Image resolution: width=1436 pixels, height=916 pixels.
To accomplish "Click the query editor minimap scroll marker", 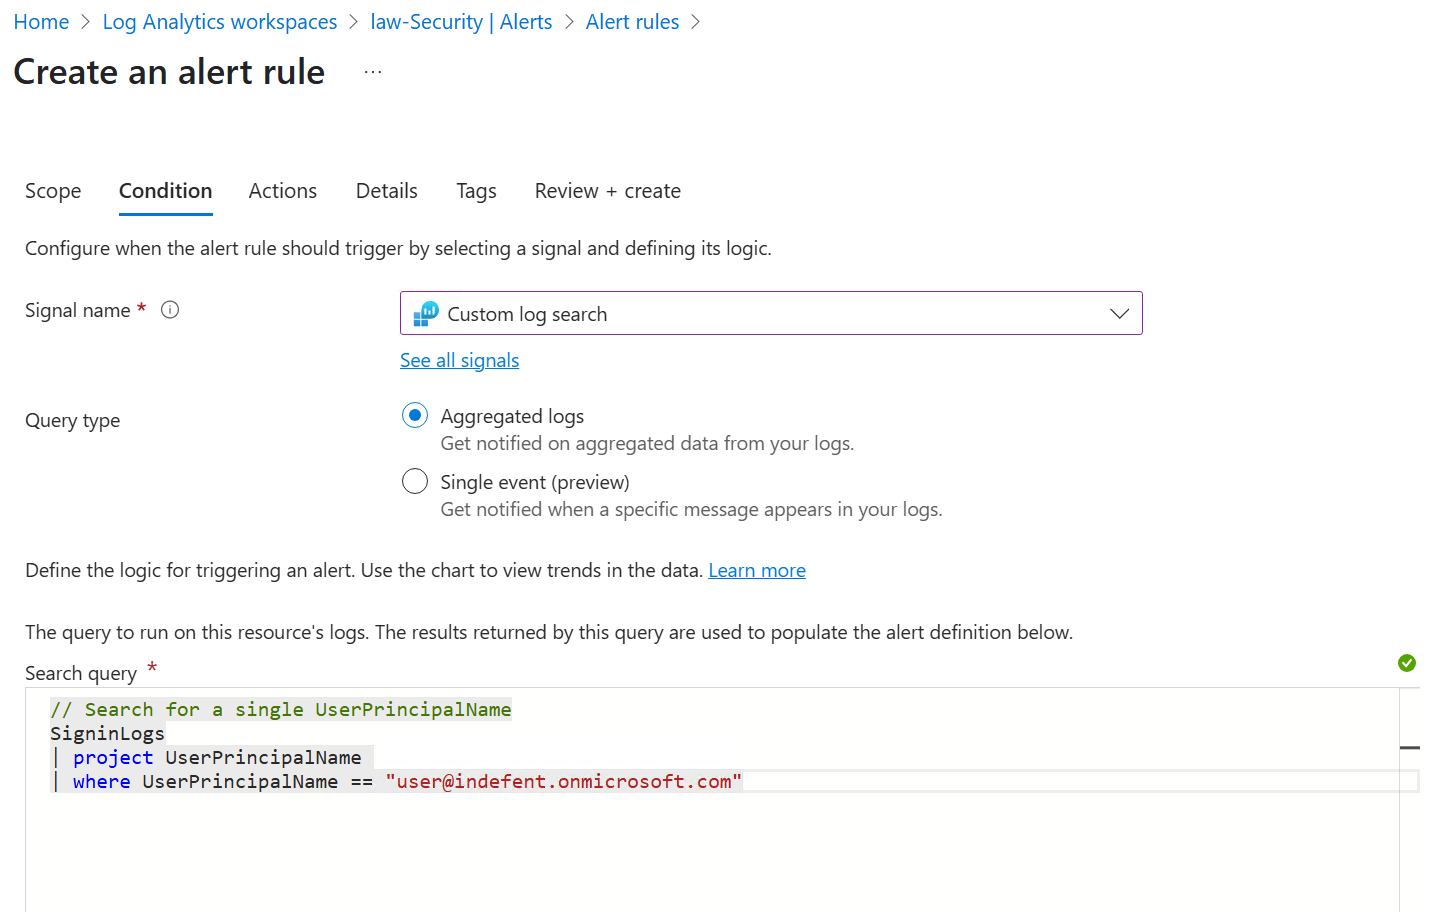I will tap(1410, 747).
